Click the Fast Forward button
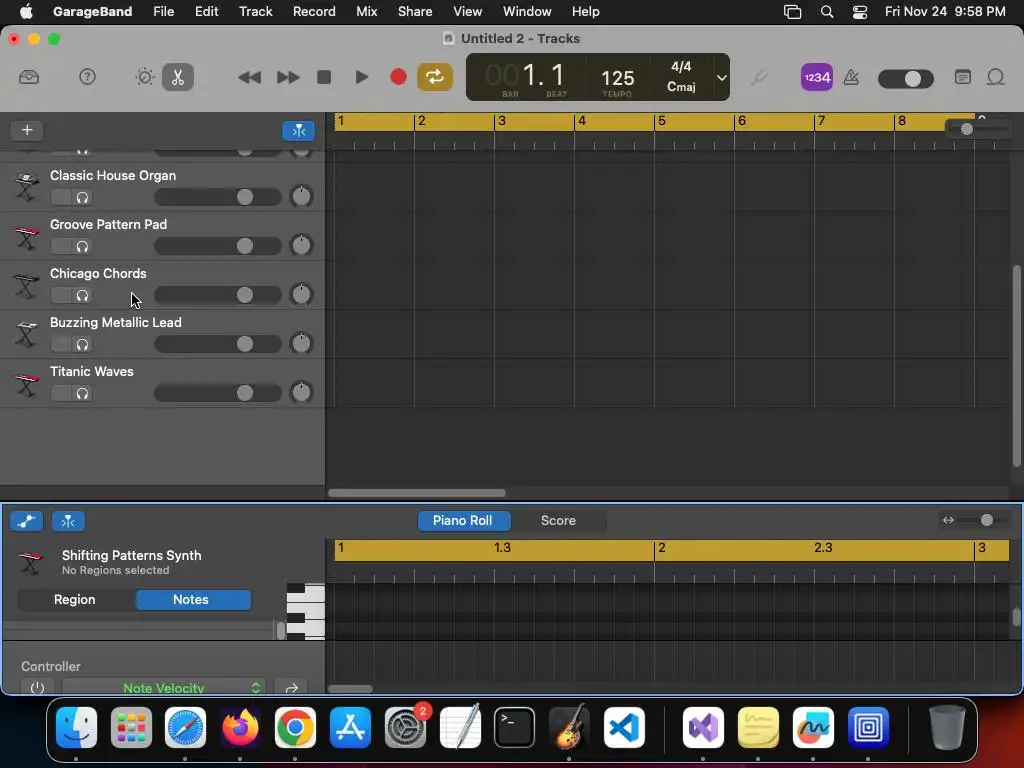The image size is (1024, 768). (x=287, y=78)
